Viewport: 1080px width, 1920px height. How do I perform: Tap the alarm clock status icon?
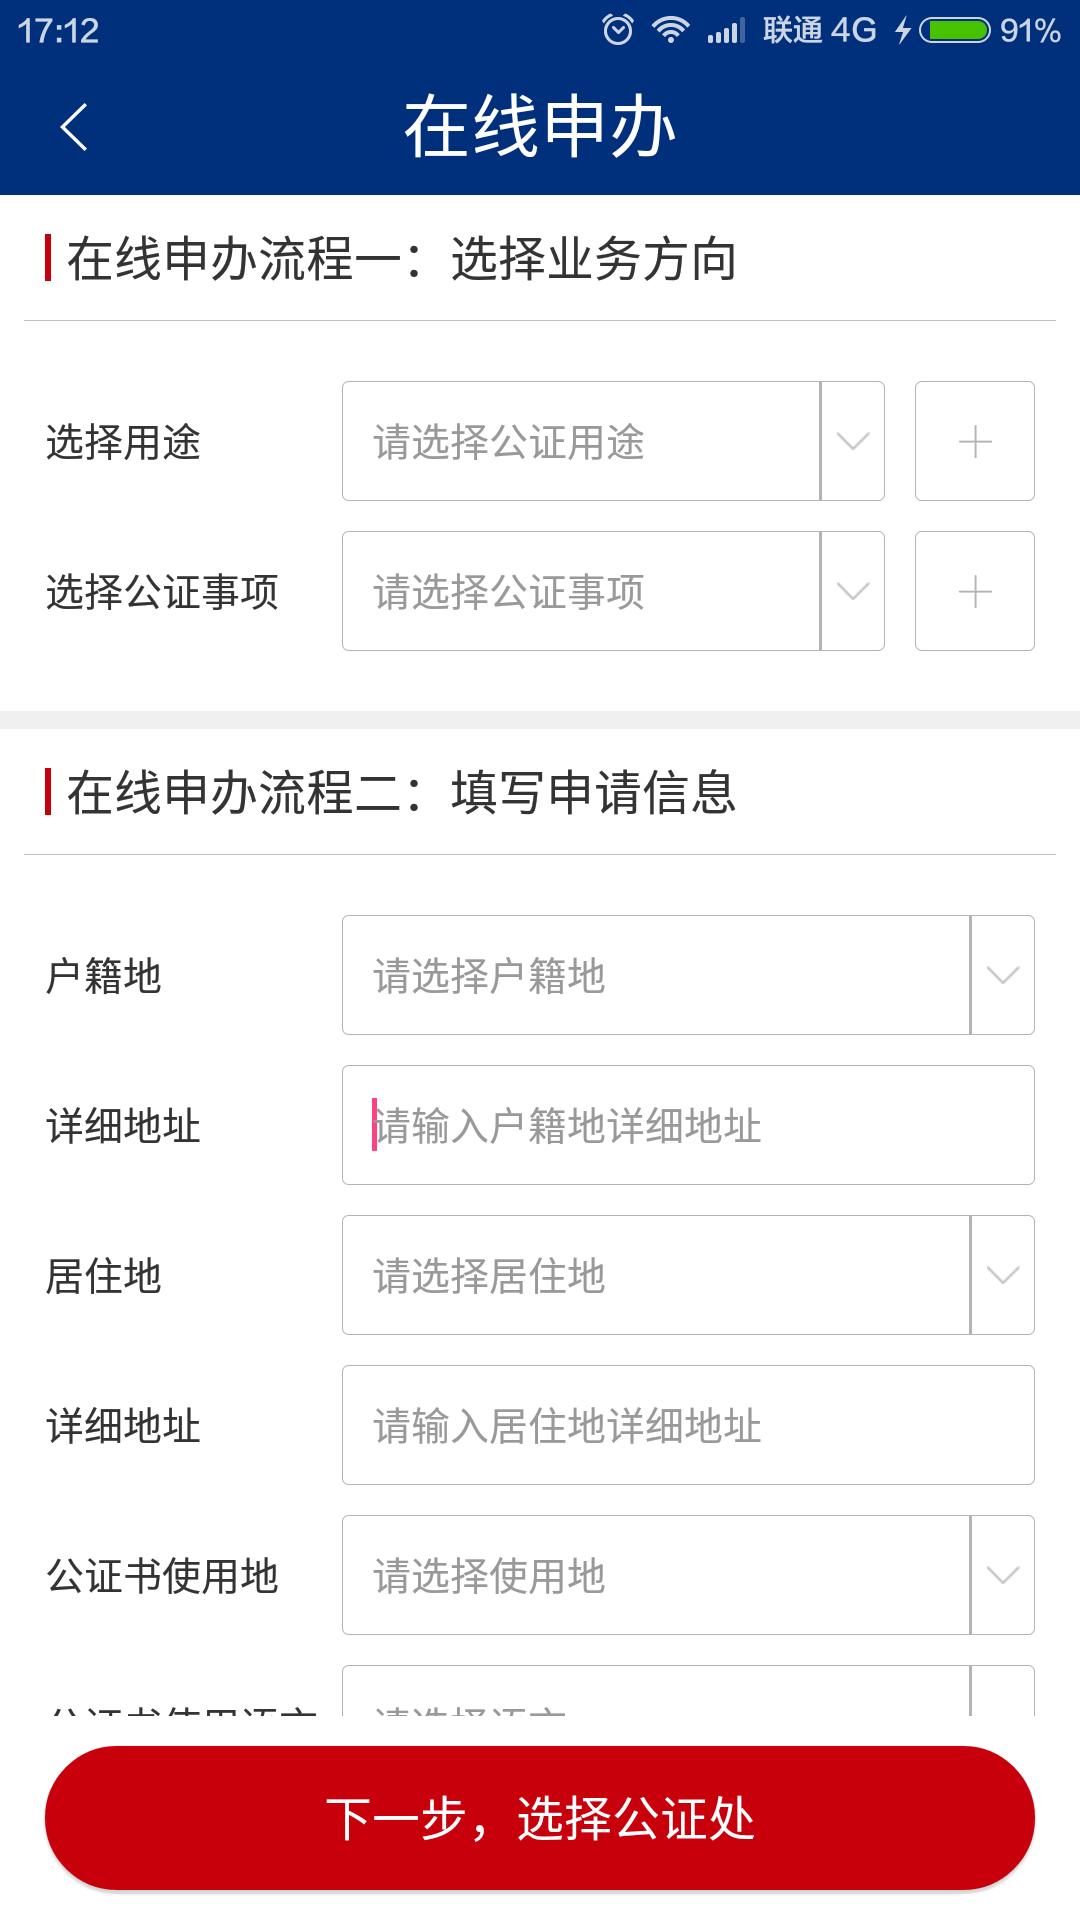[617, 30]
